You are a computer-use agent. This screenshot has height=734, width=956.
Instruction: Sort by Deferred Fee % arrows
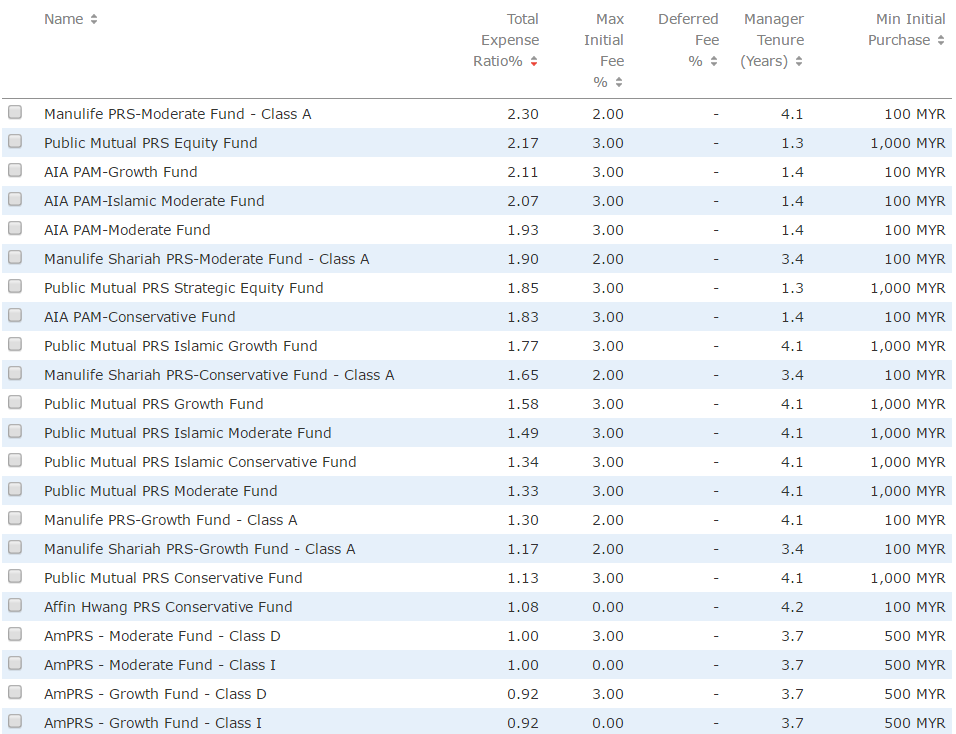coord(714,62)
